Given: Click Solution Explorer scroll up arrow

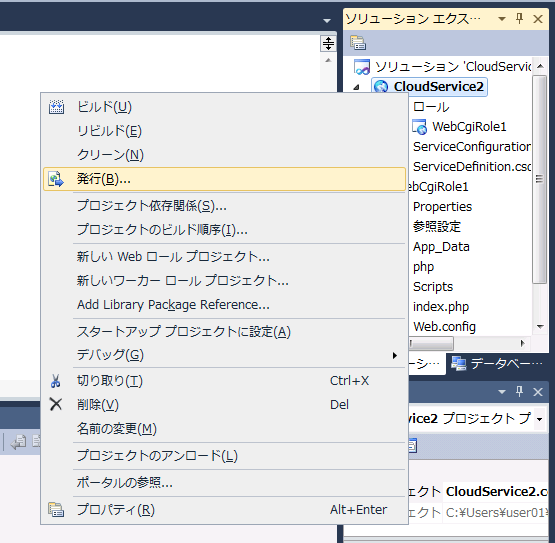Looking at the screenshot, I should [x=540, y=66].
